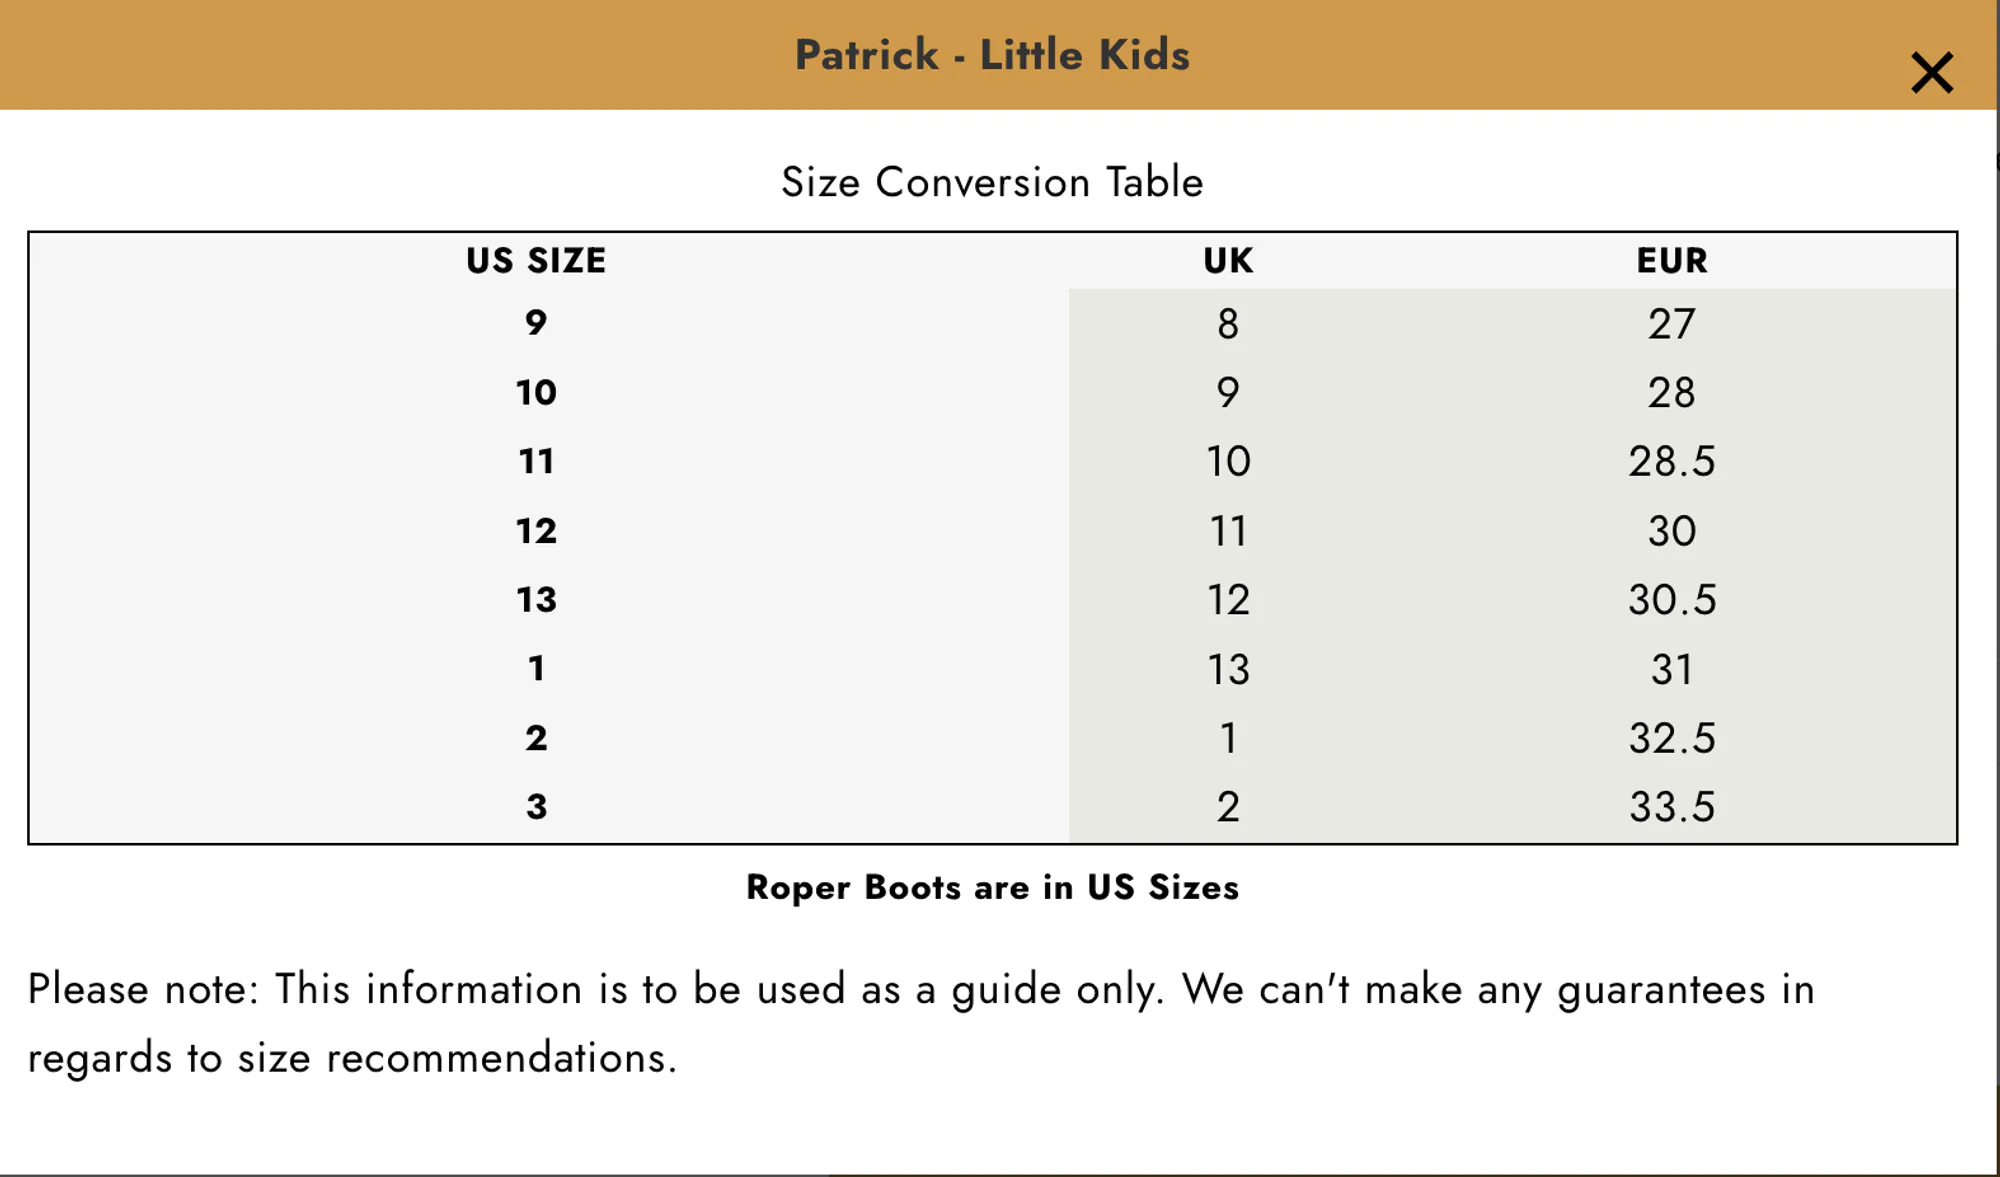Screen dimensions: 2000x1177
Task: Click the 'Patrick - Little Kids' title
Action: coord(992,55)
